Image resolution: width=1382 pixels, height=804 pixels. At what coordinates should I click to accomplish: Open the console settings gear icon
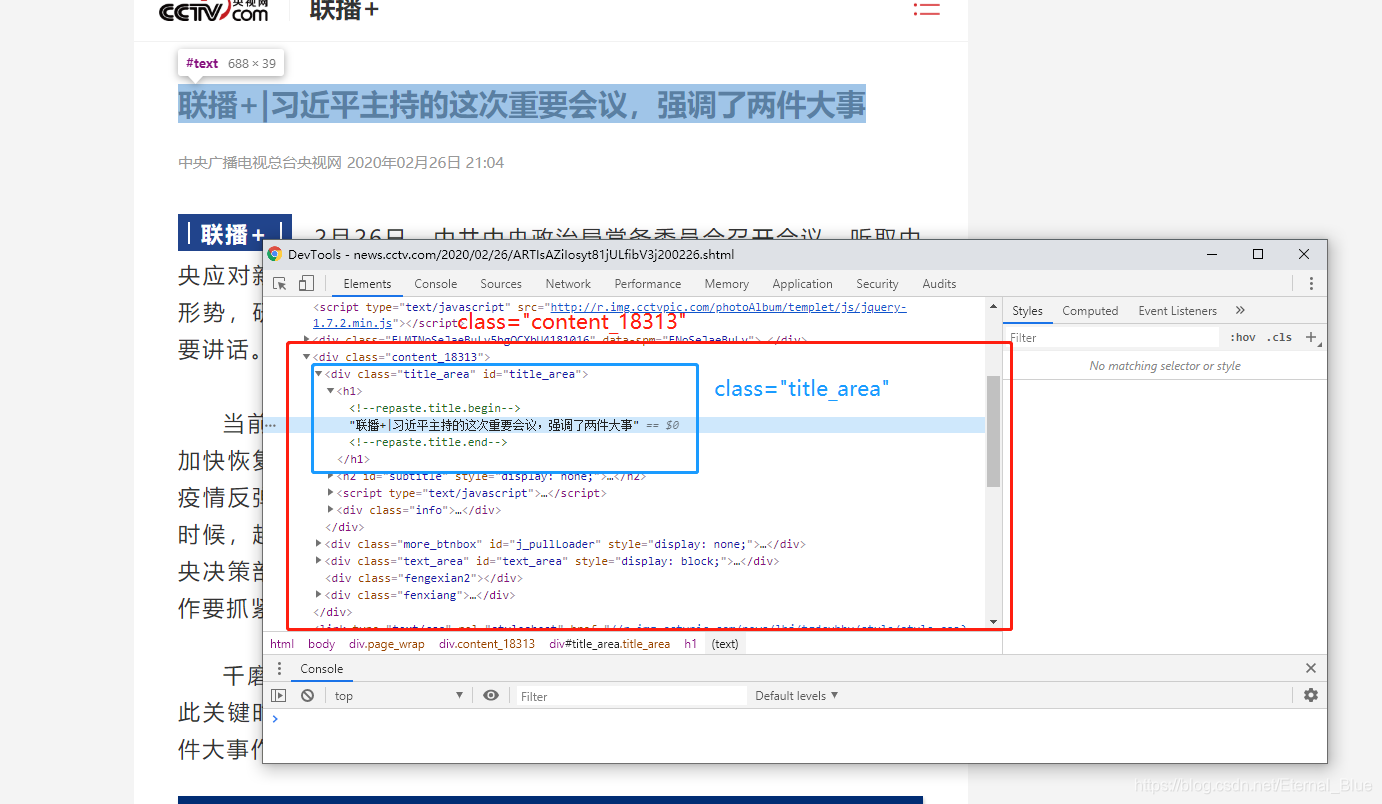[x=1311, y=695]
